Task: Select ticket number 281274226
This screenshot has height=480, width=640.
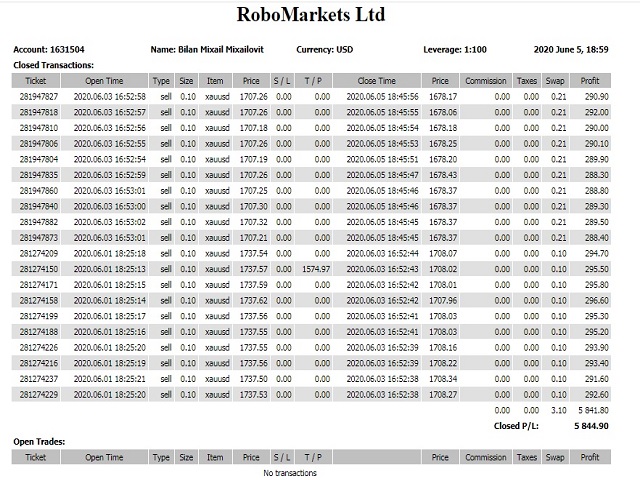Action: 39,347
